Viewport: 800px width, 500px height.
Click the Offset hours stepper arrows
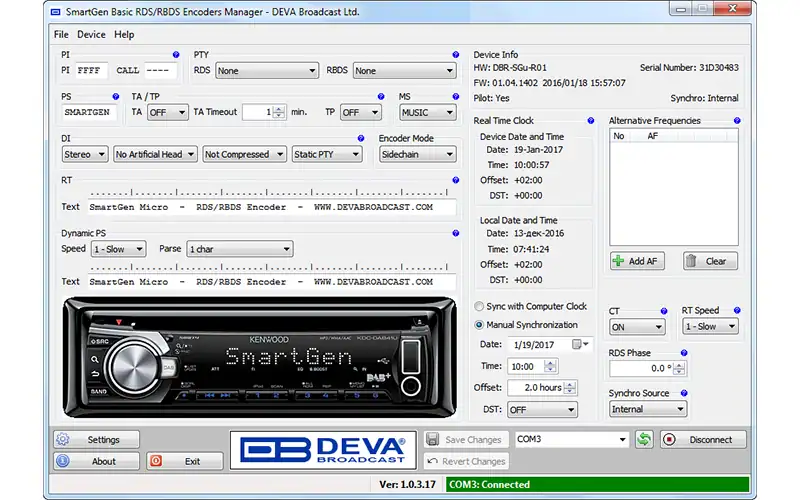click(570, 388)
